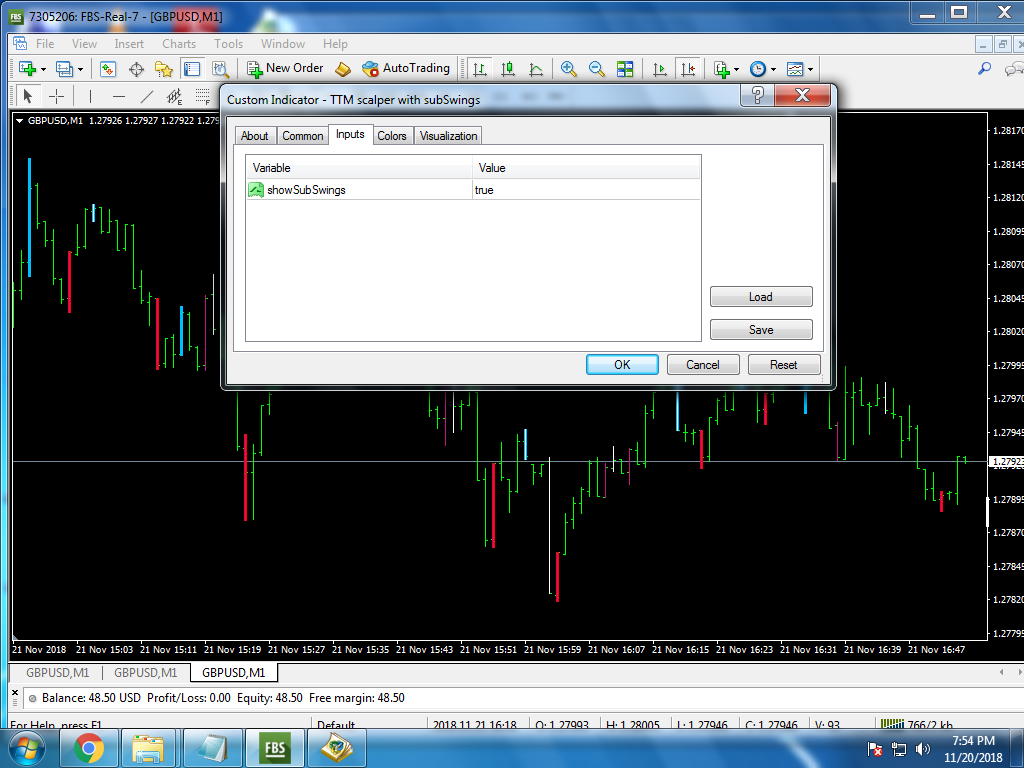
Task: Open the Window menu
Action: coord(283,44)
